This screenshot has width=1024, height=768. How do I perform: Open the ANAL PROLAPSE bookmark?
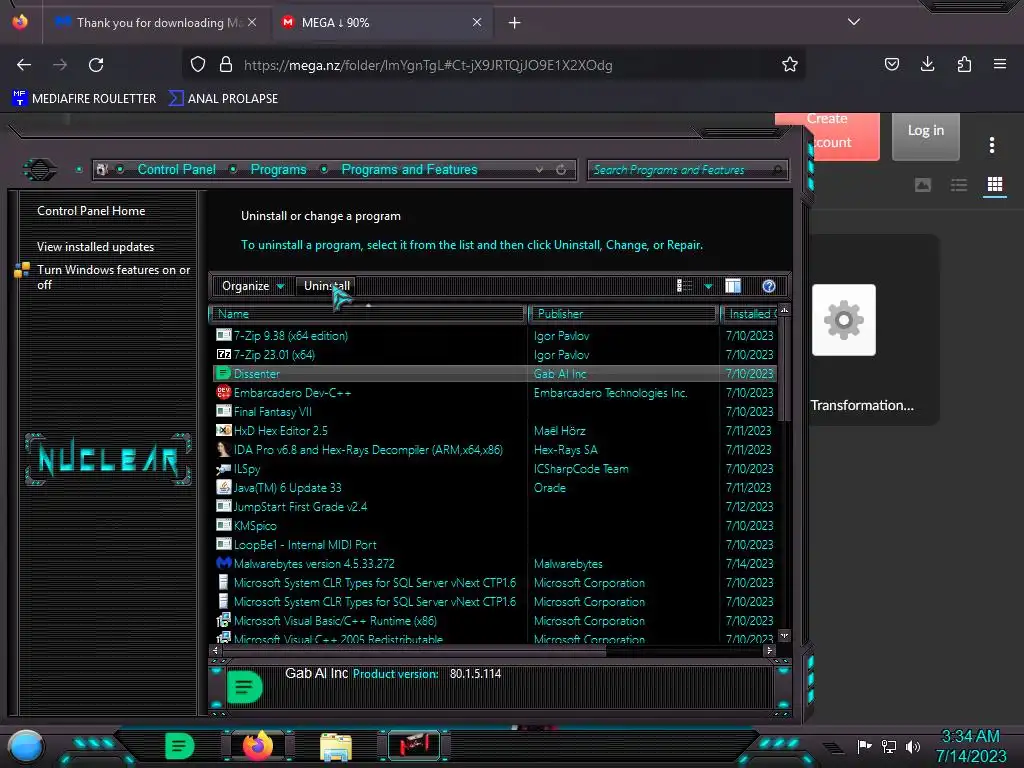pyautogui.click(x=223, y=99)
